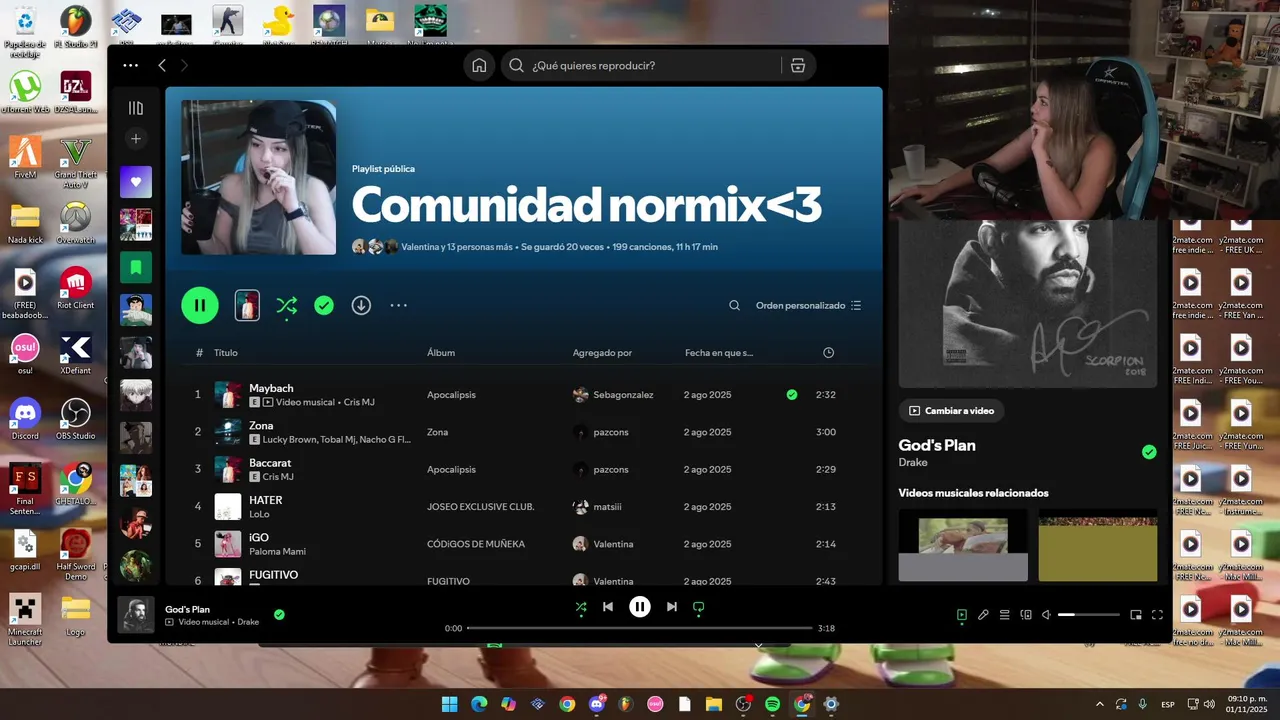Sort by the Álbum column header
Viewport: 1280px width, 720px height.
point(441,353)
